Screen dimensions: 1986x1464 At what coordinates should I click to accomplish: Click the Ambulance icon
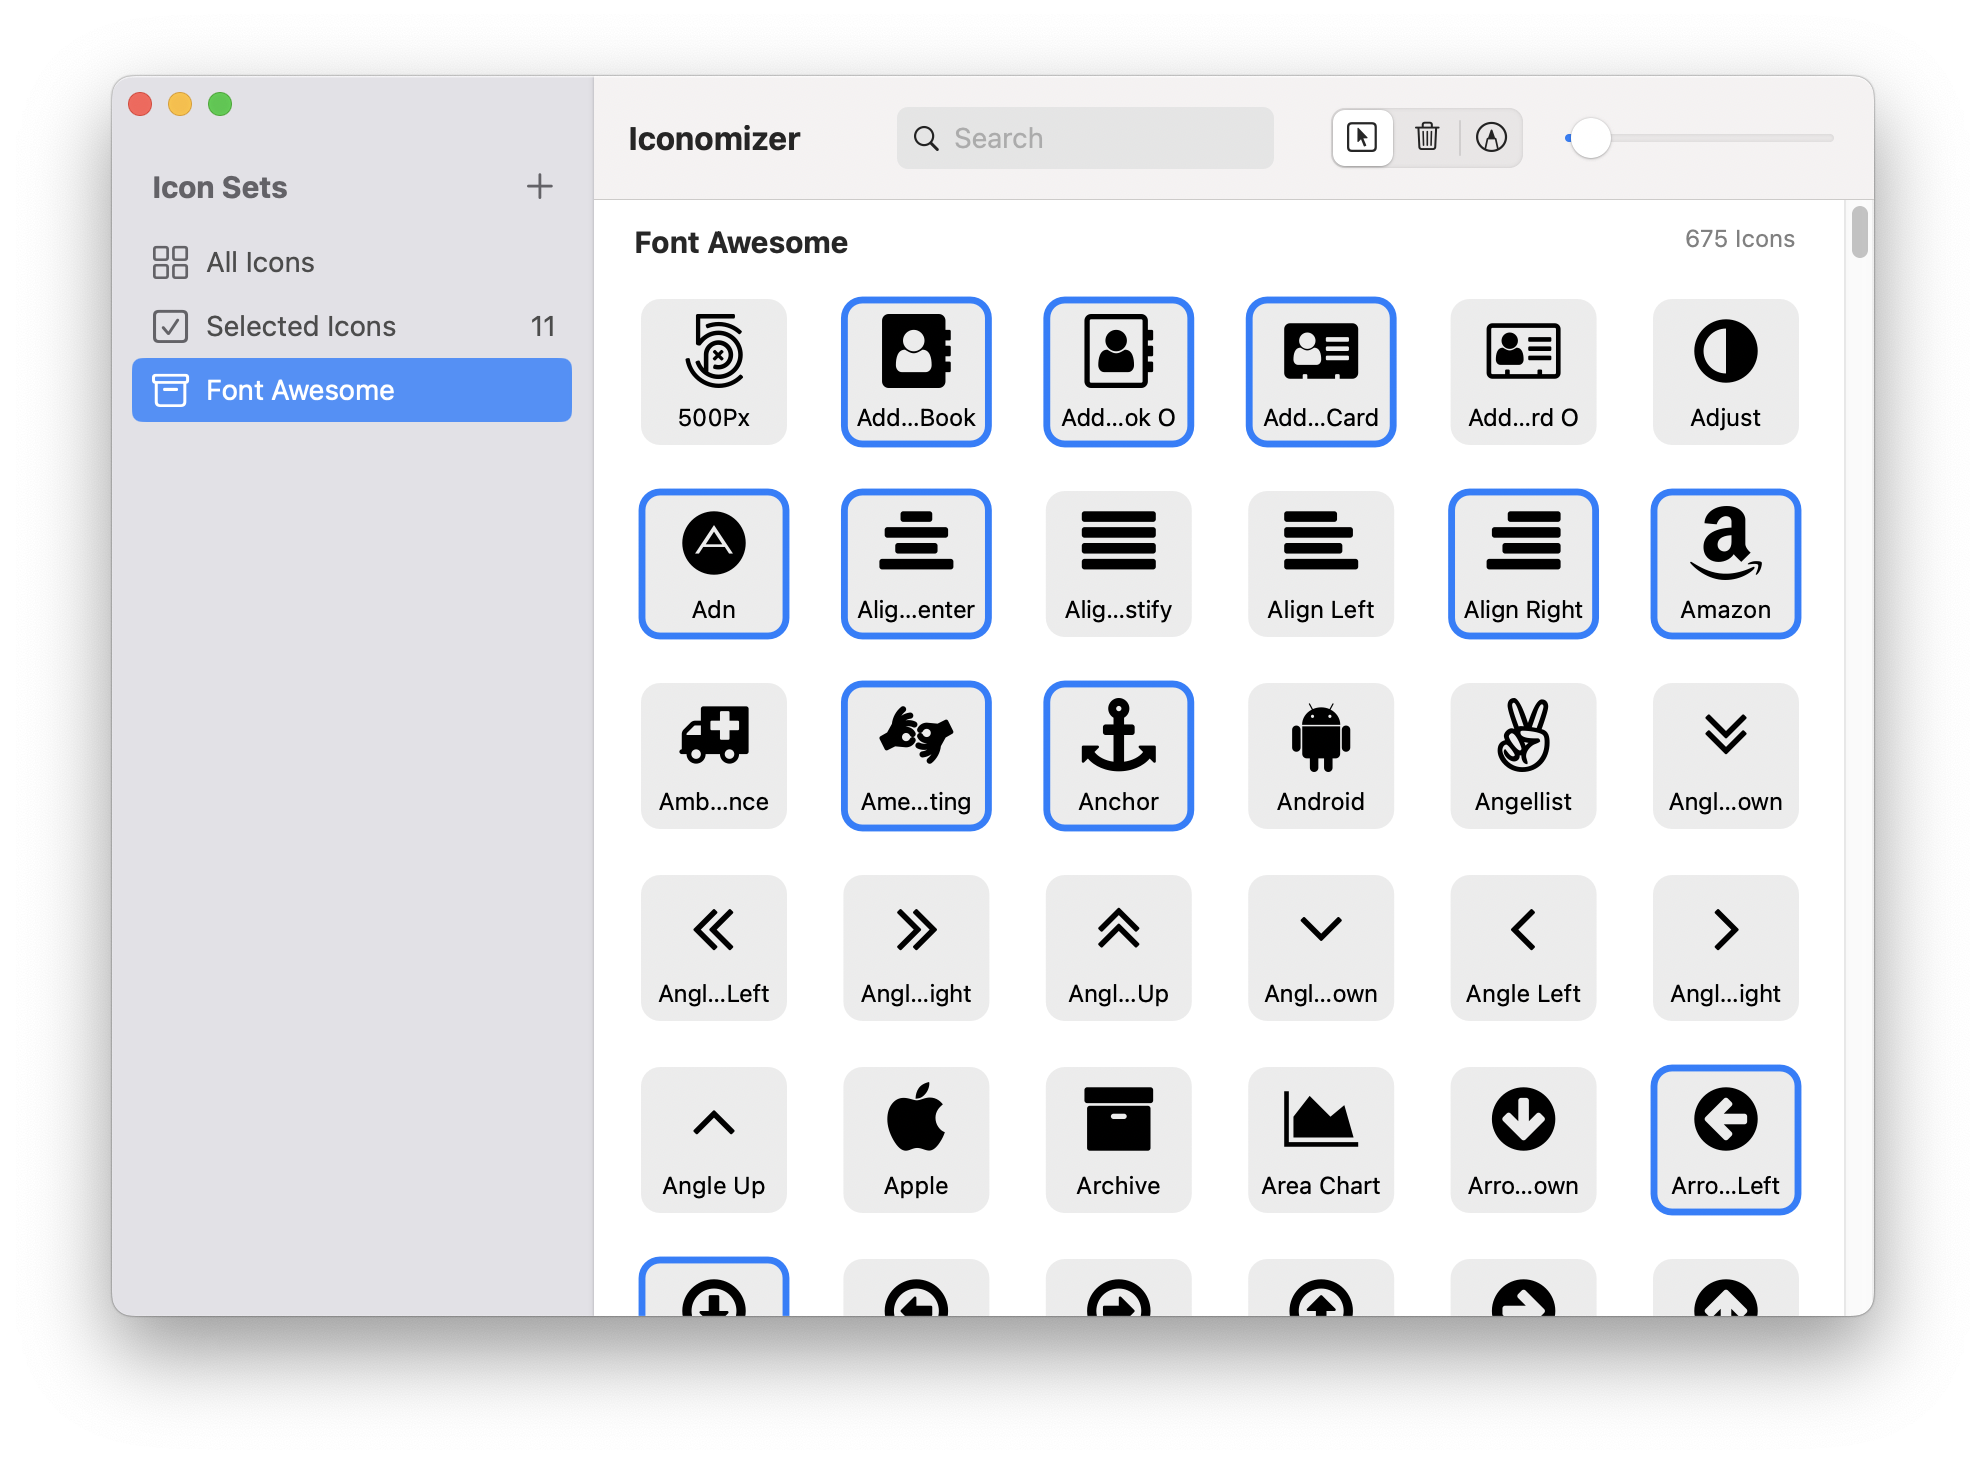click(x=713, y=755)
